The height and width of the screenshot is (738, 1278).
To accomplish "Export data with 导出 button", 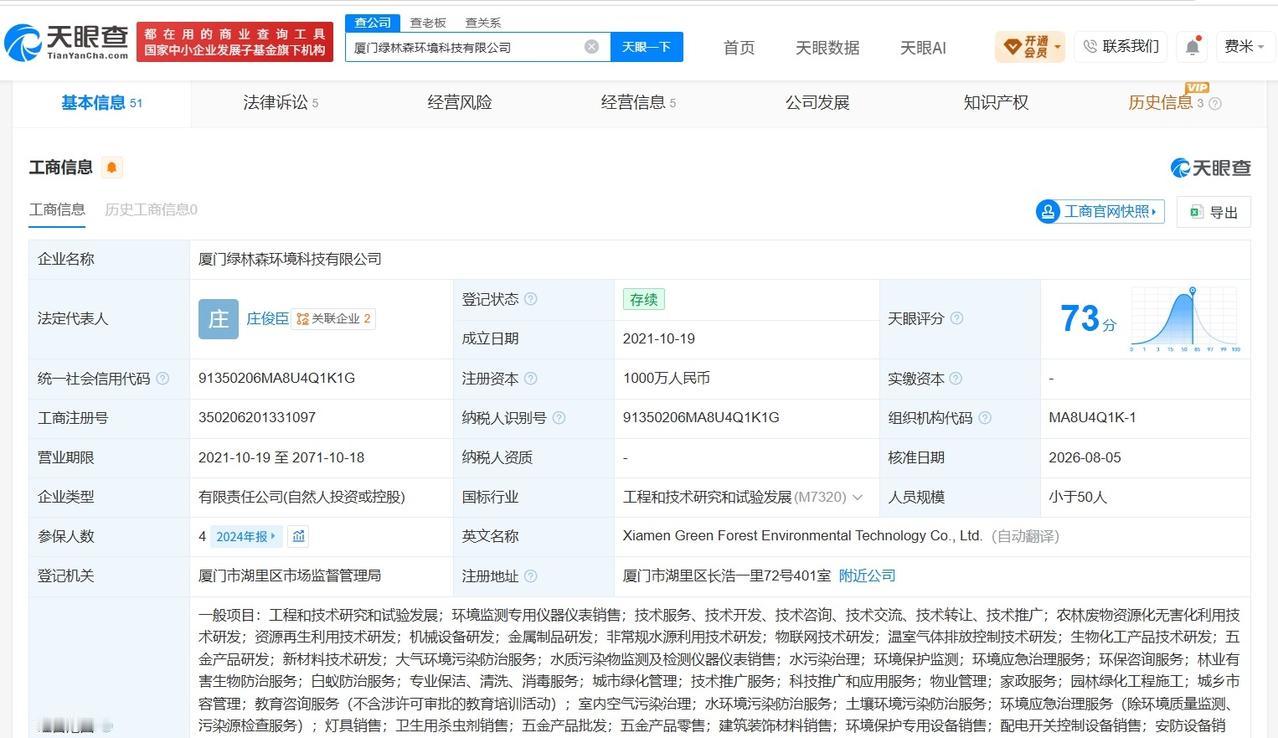I will 1214,212.
